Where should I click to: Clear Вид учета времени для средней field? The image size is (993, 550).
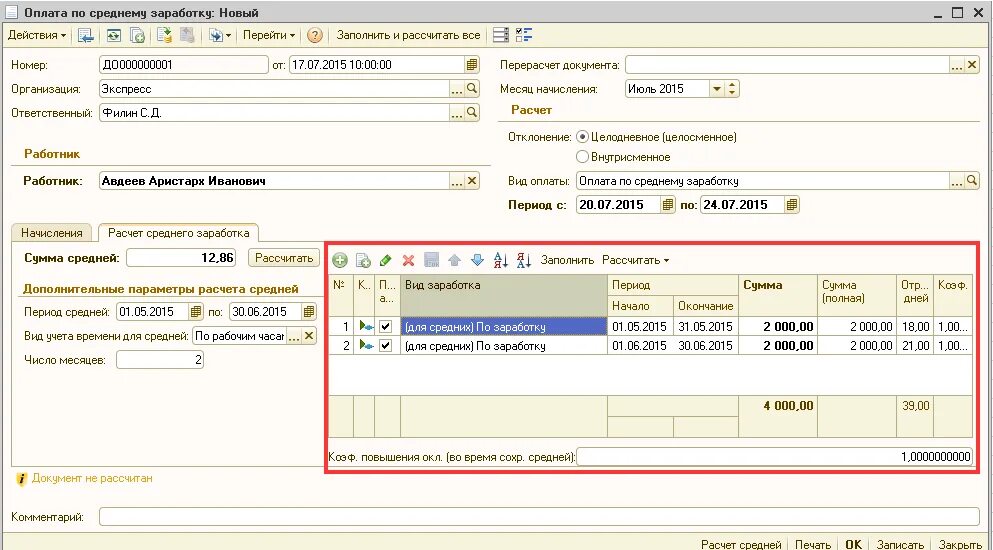tap(308, 336)
